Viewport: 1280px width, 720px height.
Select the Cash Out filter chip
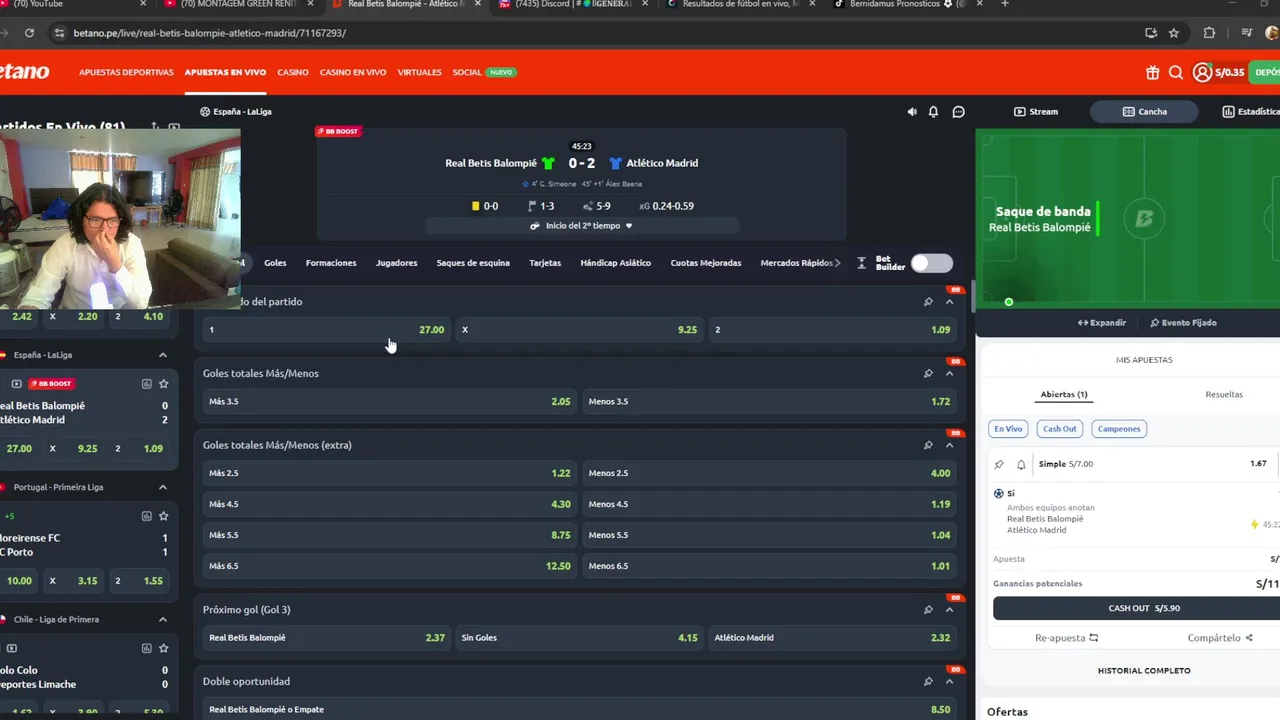pos(1059,428)
